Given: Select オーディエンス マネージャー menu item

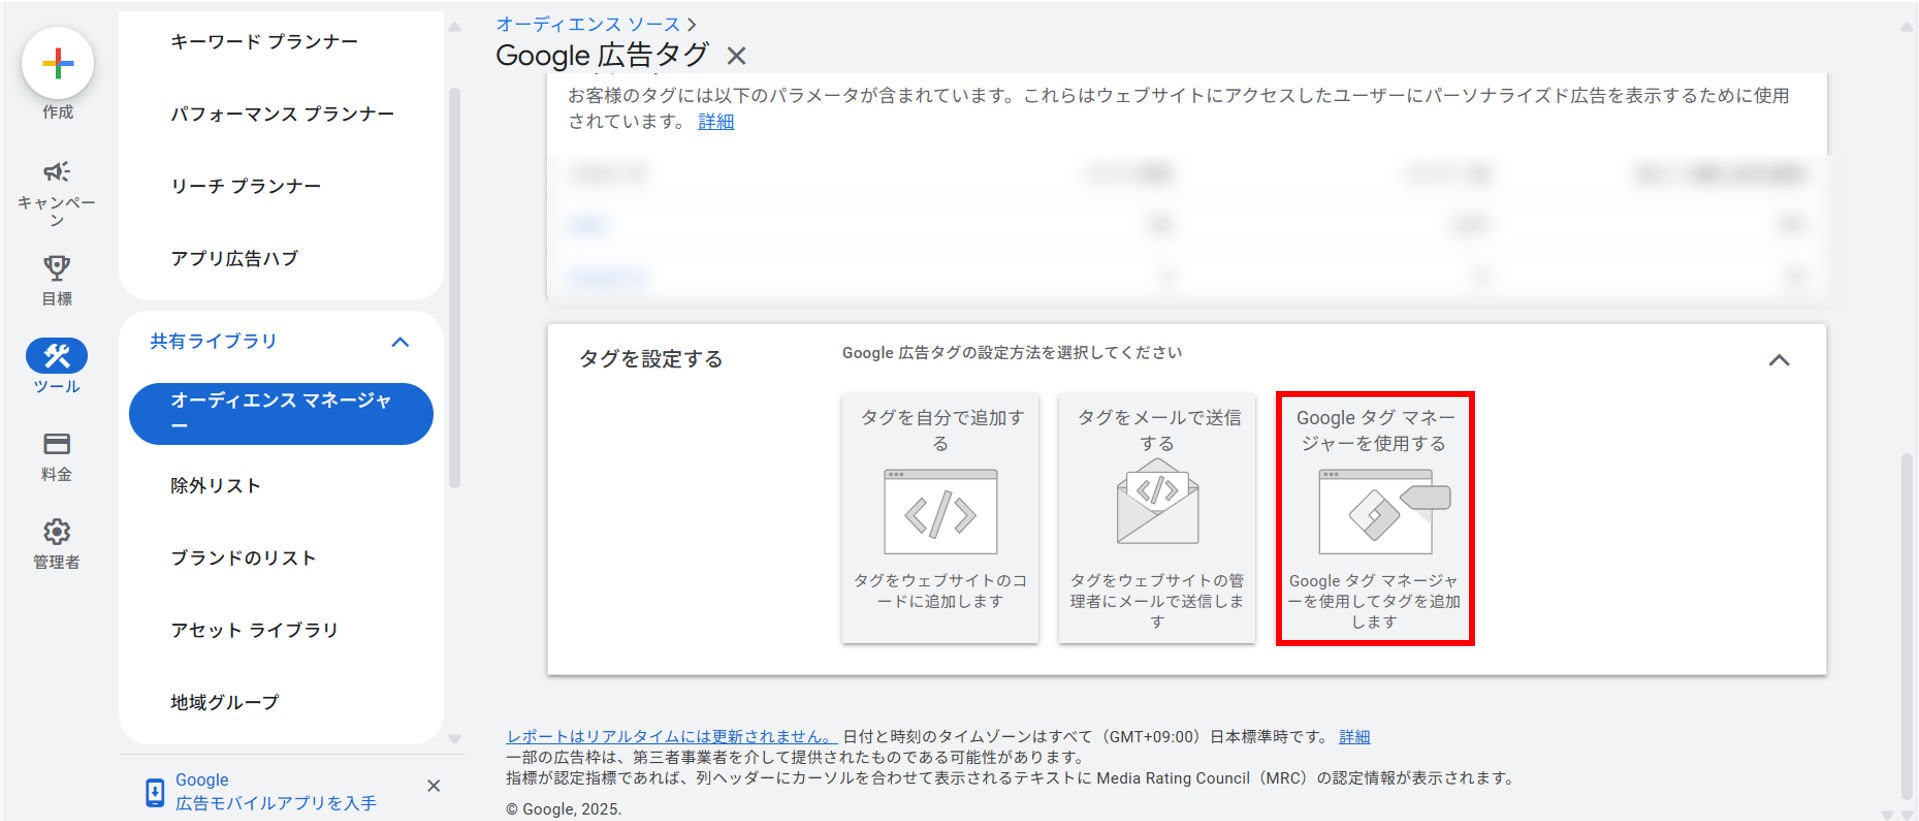Looking at the screenshot, I should (x=281, y=414).
